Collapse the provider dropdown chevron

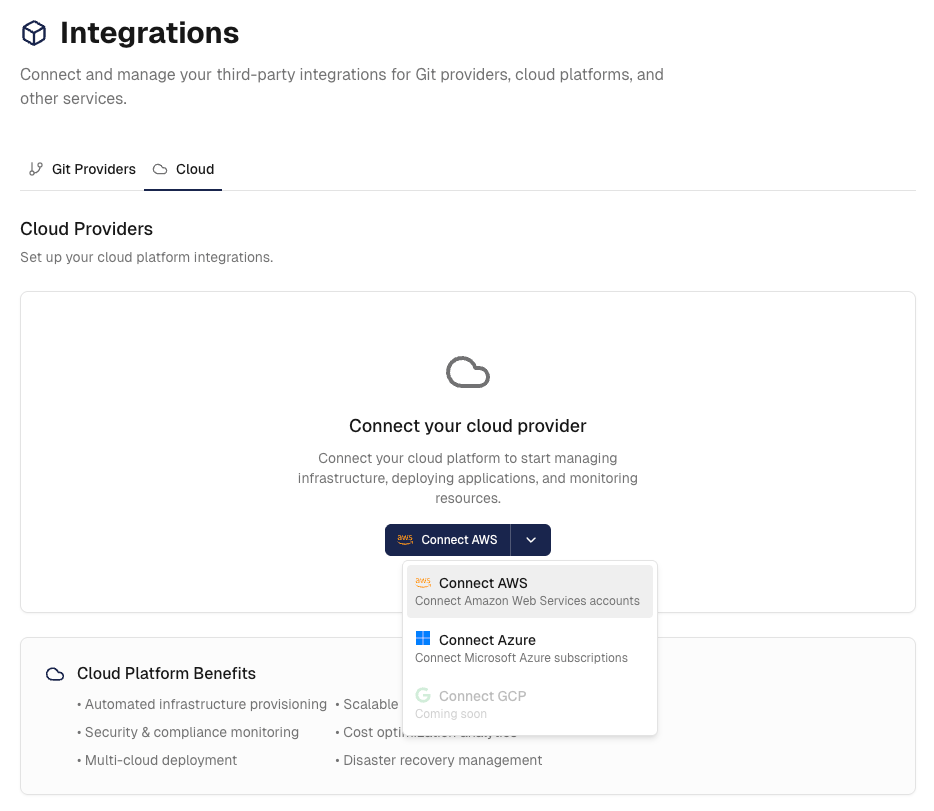pyautogui.click(x=531, y=540)
